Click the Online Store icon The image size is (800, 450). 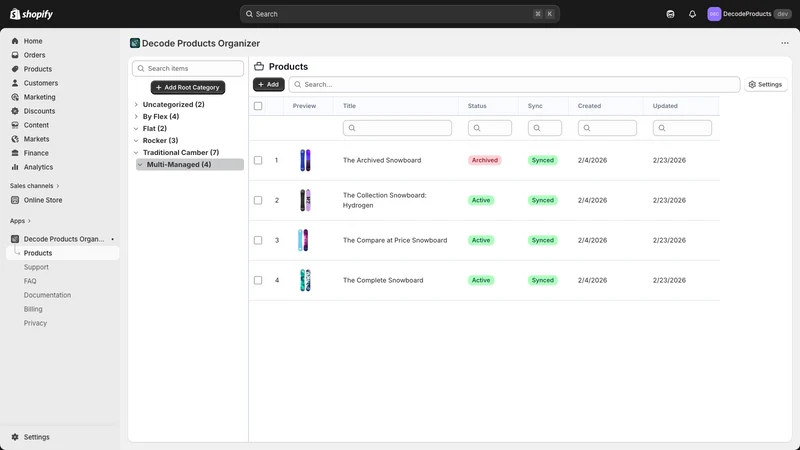click(x=15, y=200)
